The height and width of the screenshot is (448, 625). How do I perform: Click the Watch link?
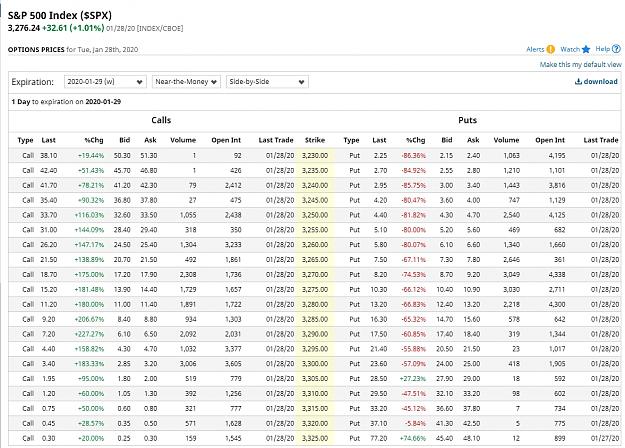tap(570, 49)
